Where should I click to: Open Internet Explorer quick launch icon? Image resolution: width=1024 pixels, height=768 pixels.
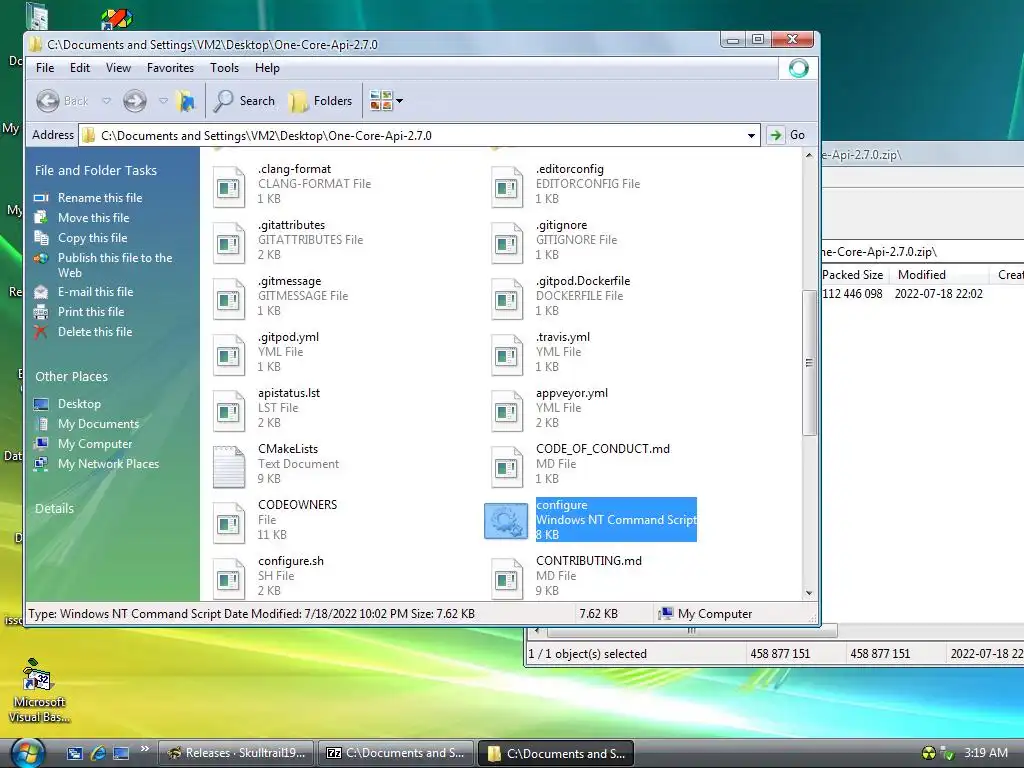98,753
